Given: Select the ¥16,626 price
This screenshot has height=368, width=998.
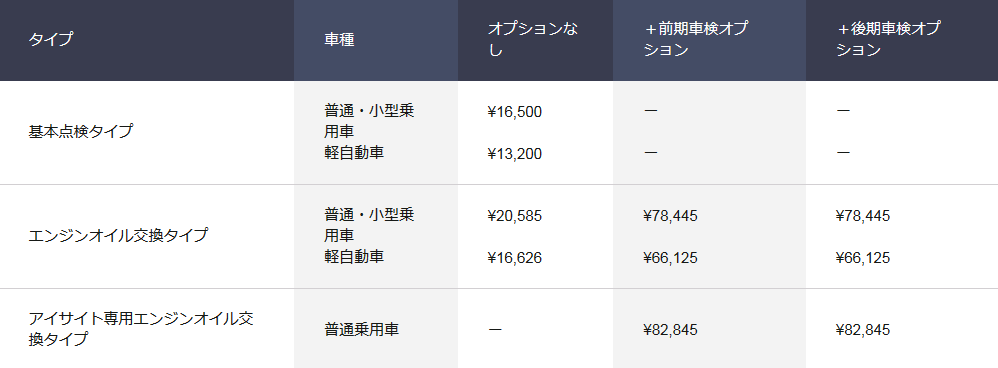Looking at the screenshot, I should coord(515,258).
